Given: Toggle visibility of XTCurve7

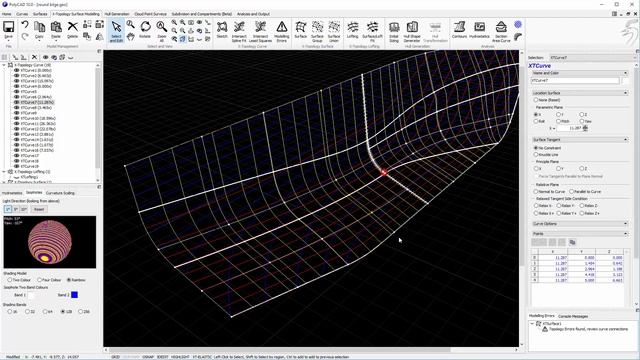Looking at the screenshot, I should [x=17, y=102].
